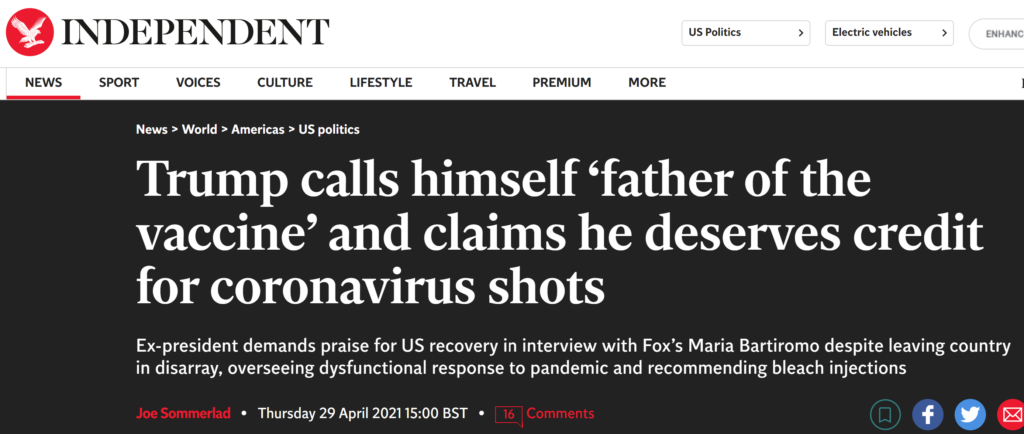Bookmark this article
The width and height of the screenshot is (1024, 434).
pos(883,413)
